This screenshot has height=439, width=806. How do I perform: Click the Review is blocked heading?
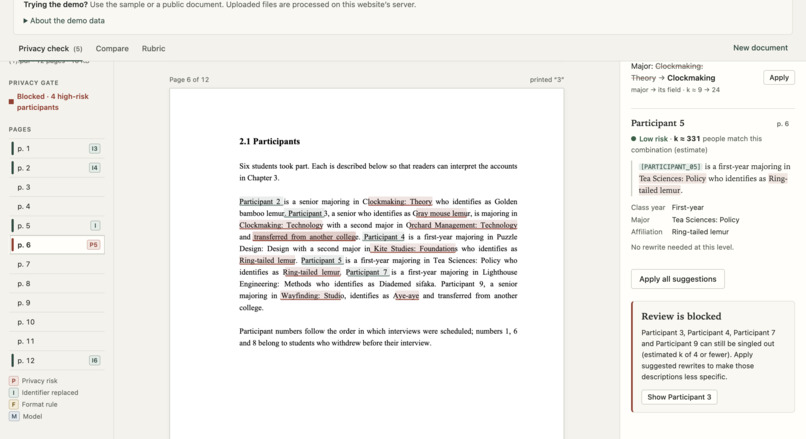681,317
